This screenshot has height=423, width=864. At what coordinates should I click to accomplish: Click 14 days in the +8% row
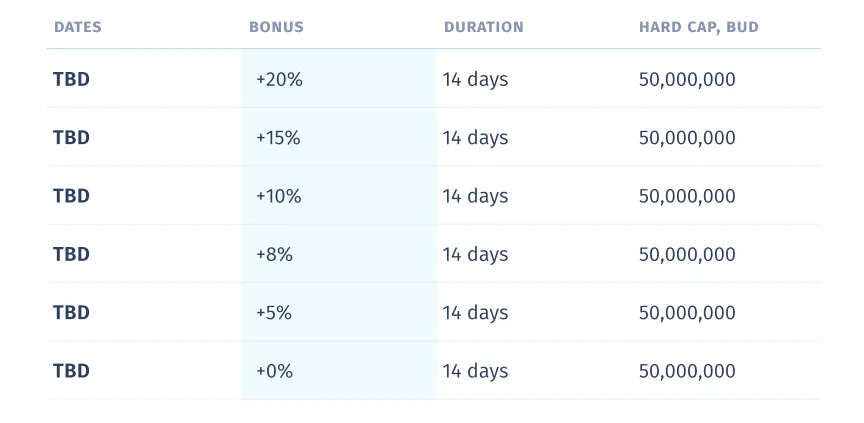tap(476, 254)
